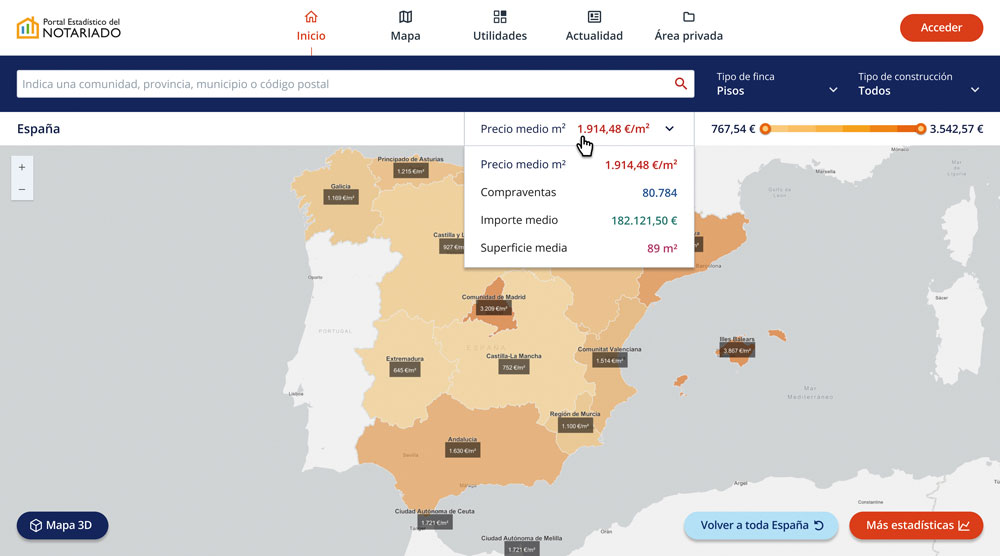Image resolution: width=1000 pixels, height=556 pixels.
Task: Open the Área privada folder
Action: pyautogui.click(x=688, y=26)
